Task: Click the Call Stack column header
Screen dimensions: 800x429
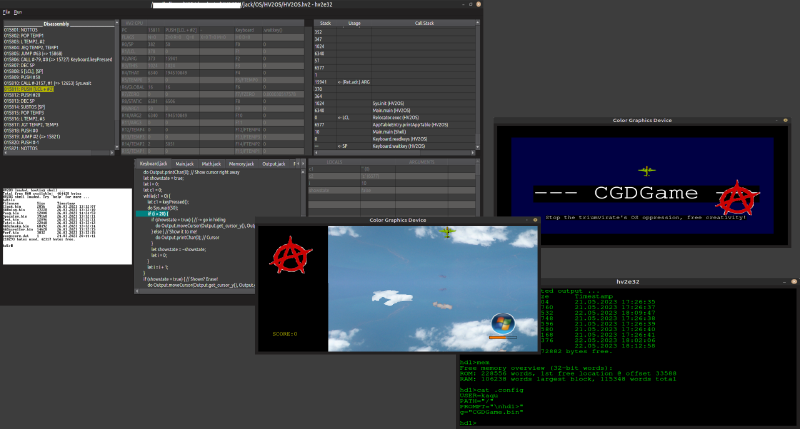Action: pos(424,22)
